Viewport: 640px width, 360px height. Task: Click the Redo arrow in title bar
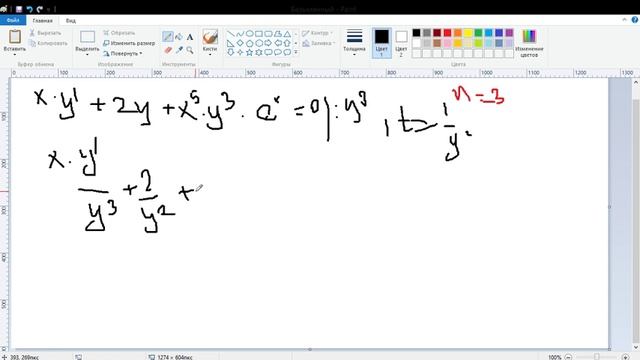(40, 9)
